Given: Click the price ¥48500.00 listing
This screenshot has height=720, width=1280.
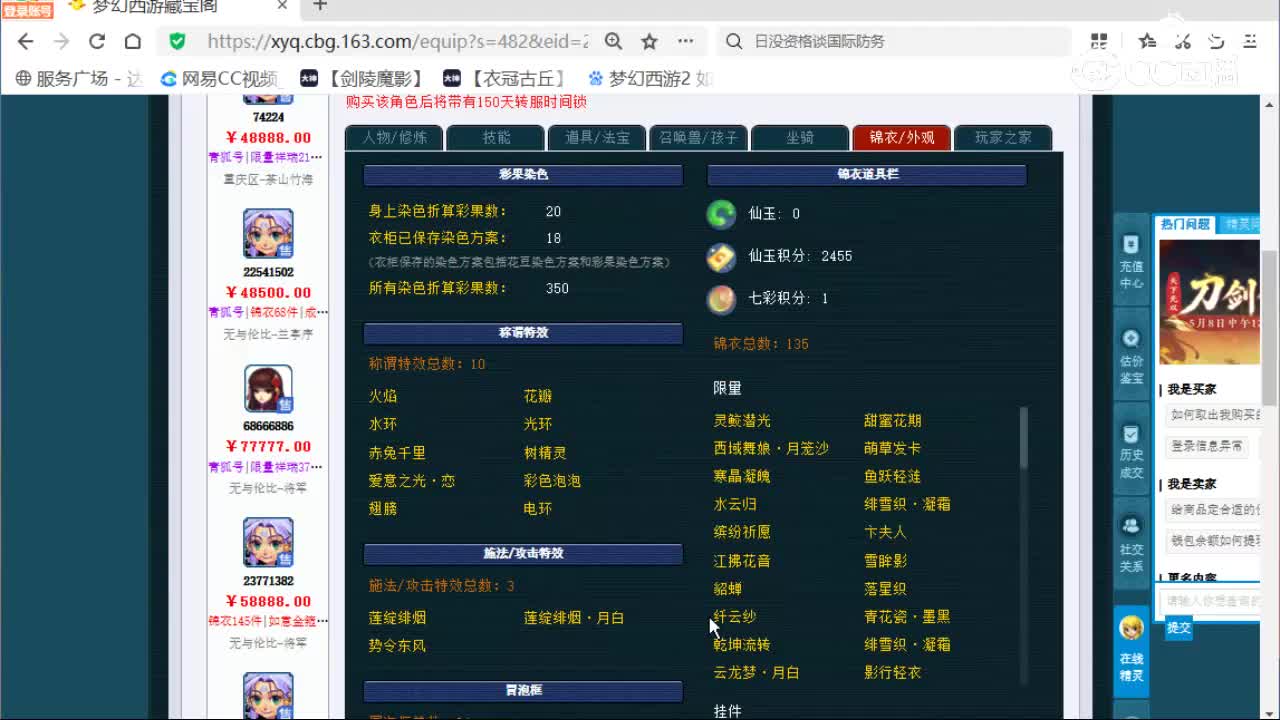Looking at the screenshot, I should coord(268,292).
